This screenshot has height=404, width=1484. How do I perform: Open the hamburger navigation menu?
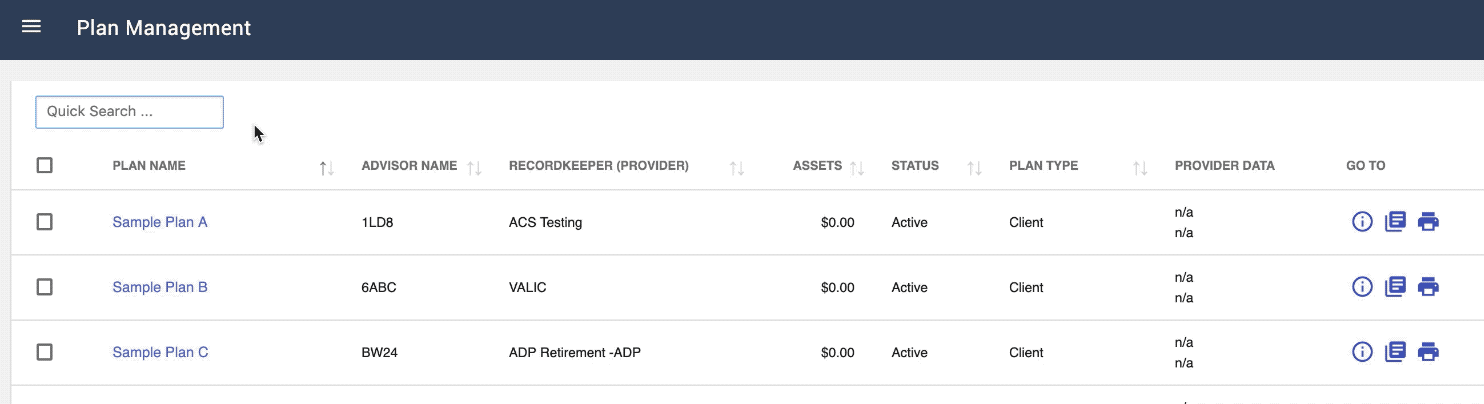pyautogui.click(x=31, y=27)
